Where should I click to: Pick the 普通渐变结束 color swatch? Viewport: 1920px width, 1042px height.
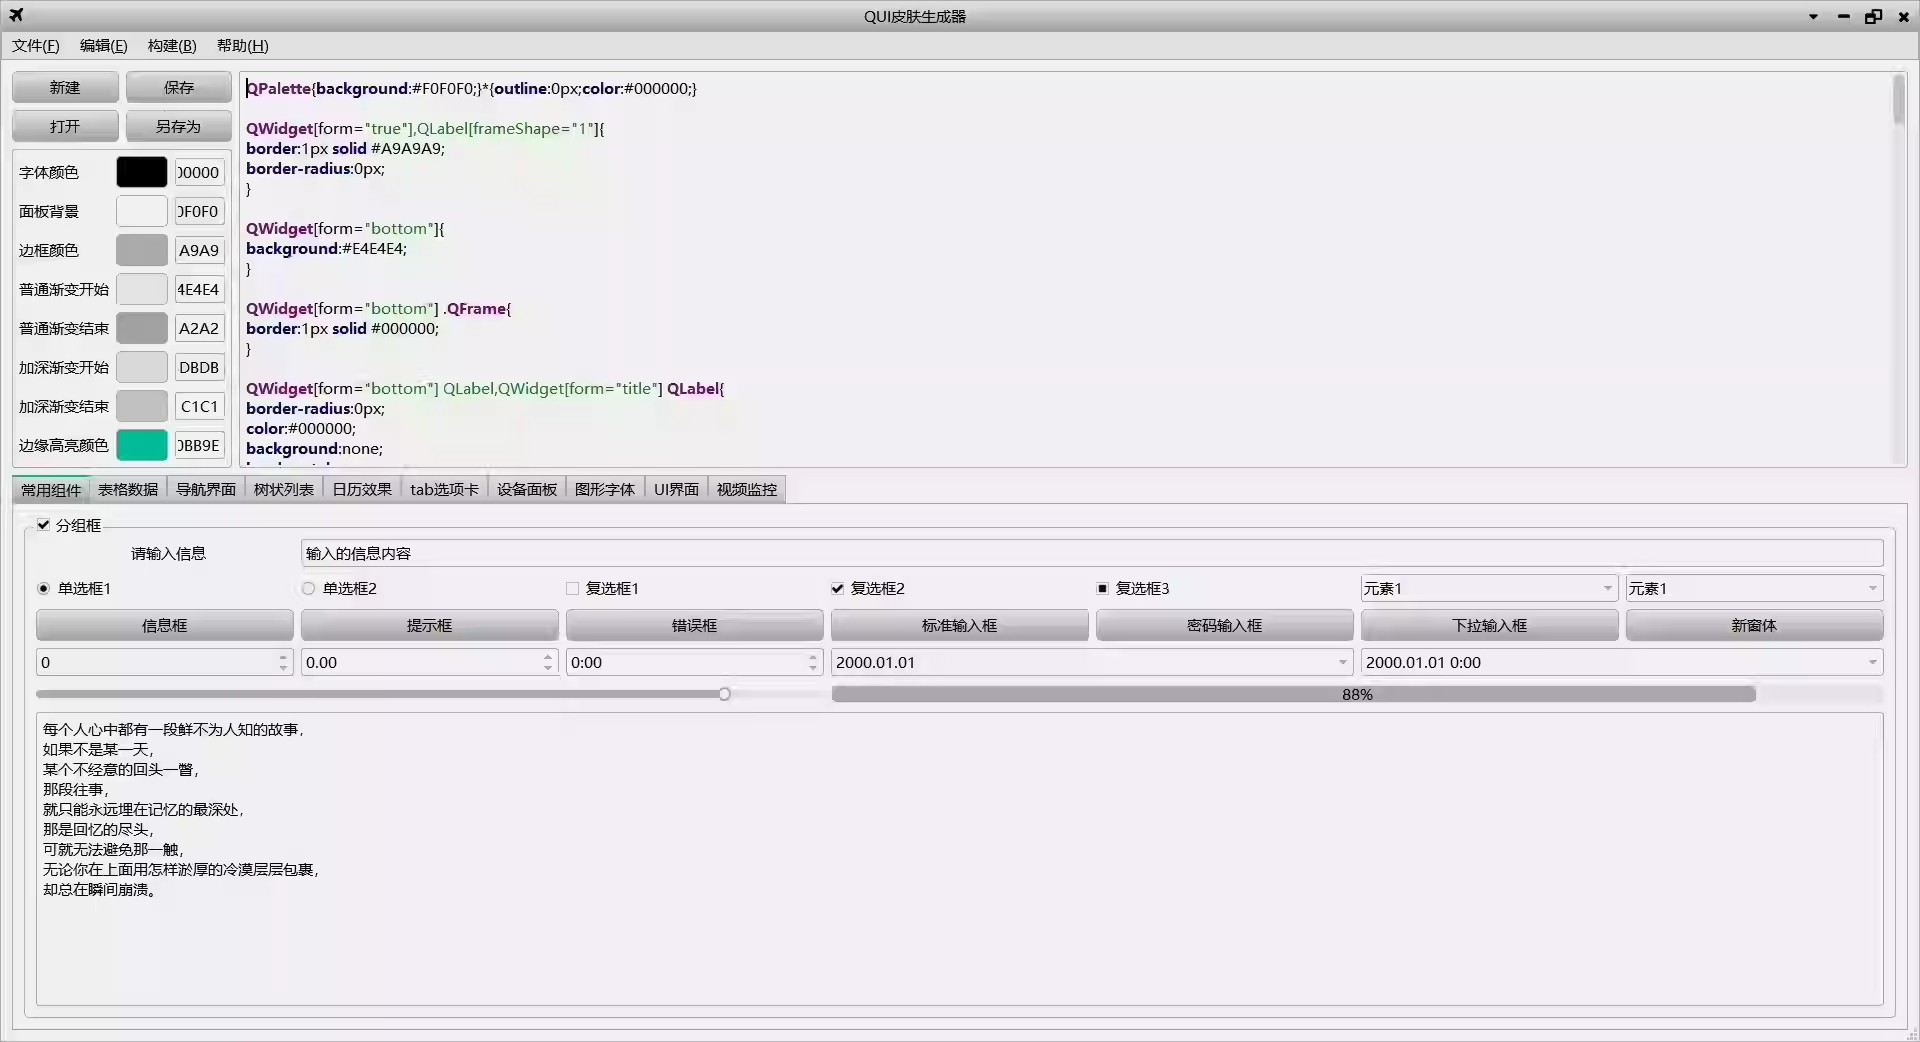(x=142, y=328)
